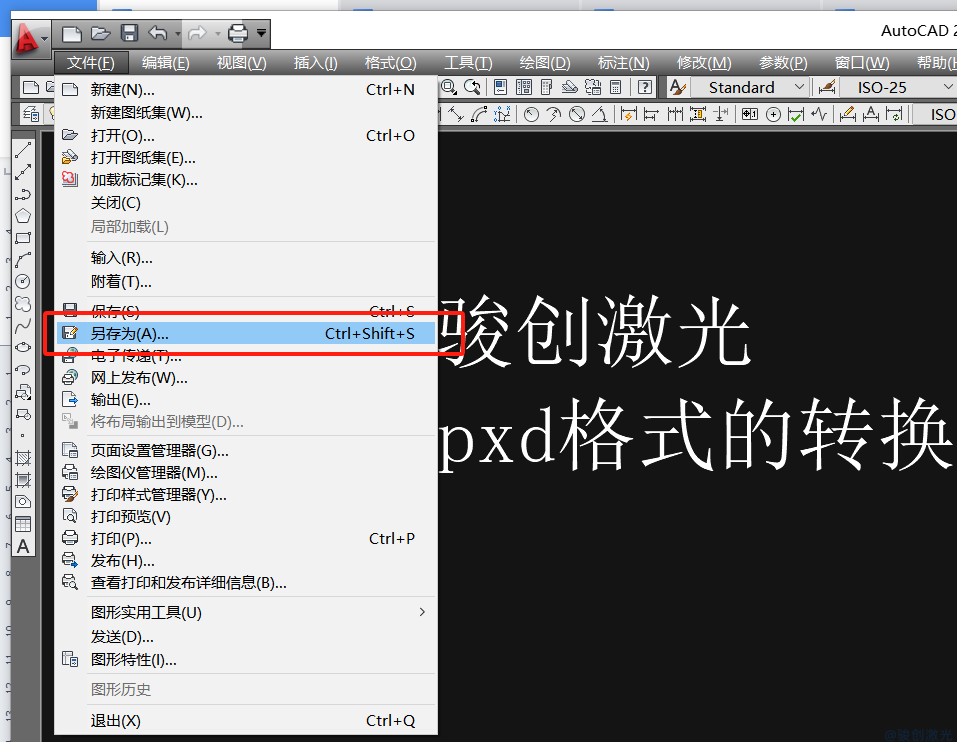Select the Polygon tool
This screenshot has width=957, height=742.
pyautogui.click(x=23, y=216)
